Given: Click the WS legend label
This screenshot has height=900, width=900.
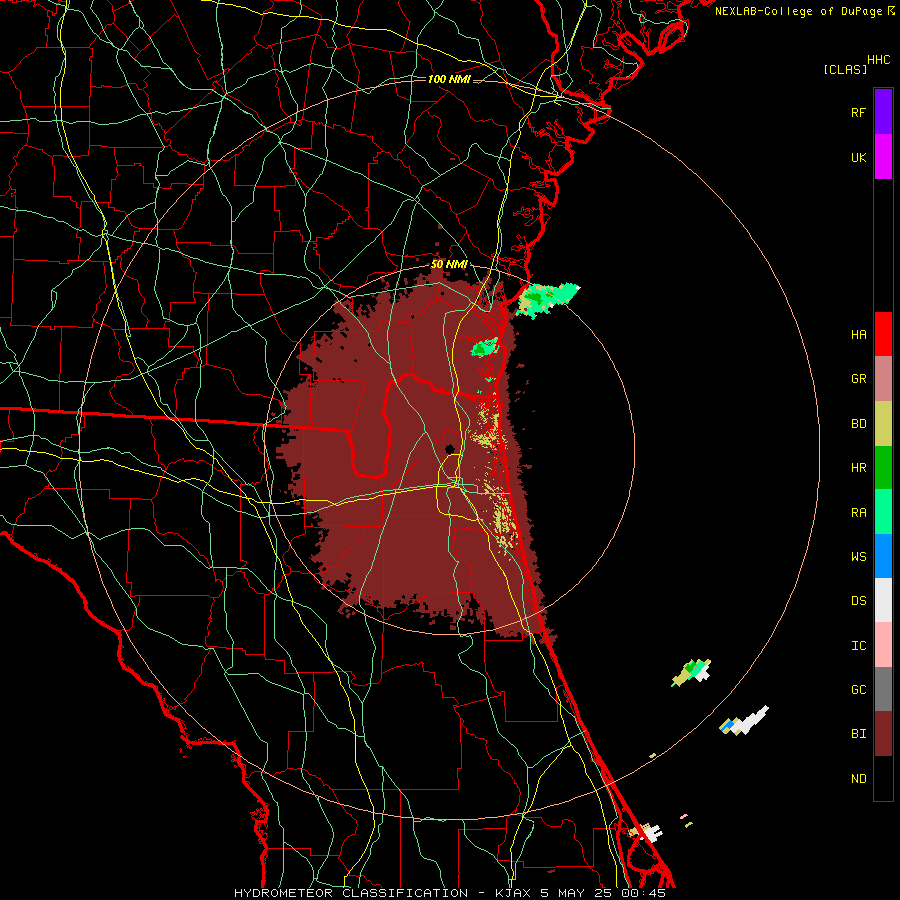Looking at the screenshot, I should 858,557.
